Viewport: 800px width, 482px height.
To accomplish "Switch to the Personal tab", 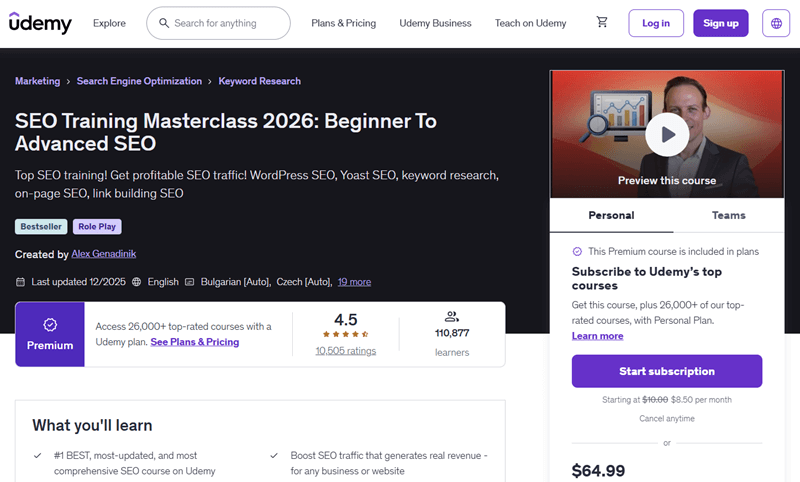I will 611,215.
